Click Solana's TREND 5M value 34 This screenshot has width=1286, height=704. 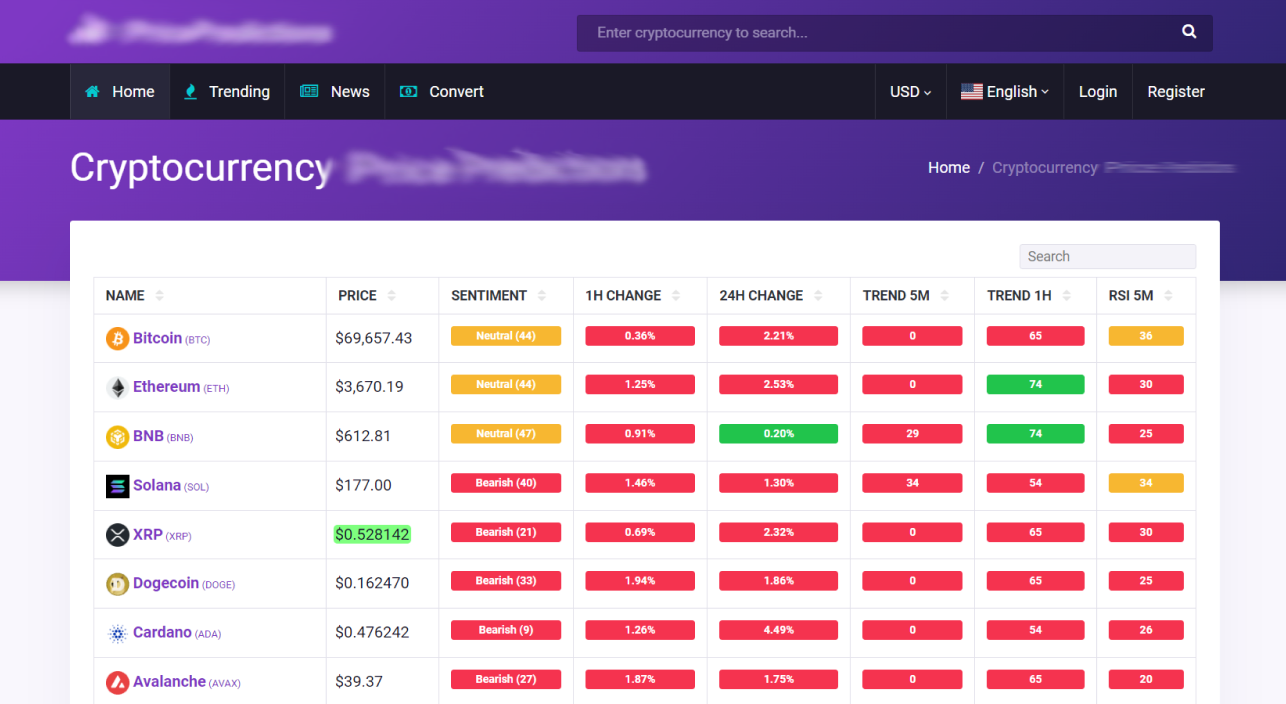click(912, 483)
